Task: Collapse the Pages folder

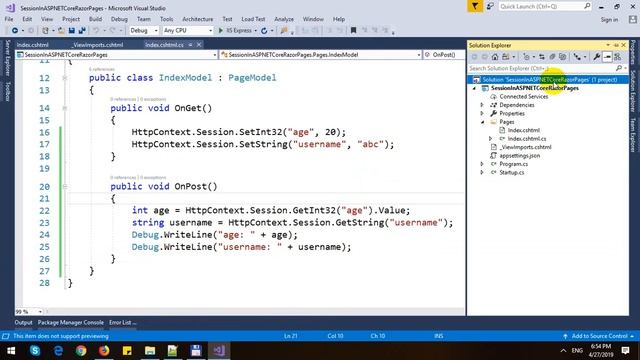Action: pyautogui.click(x=482, y=122)
